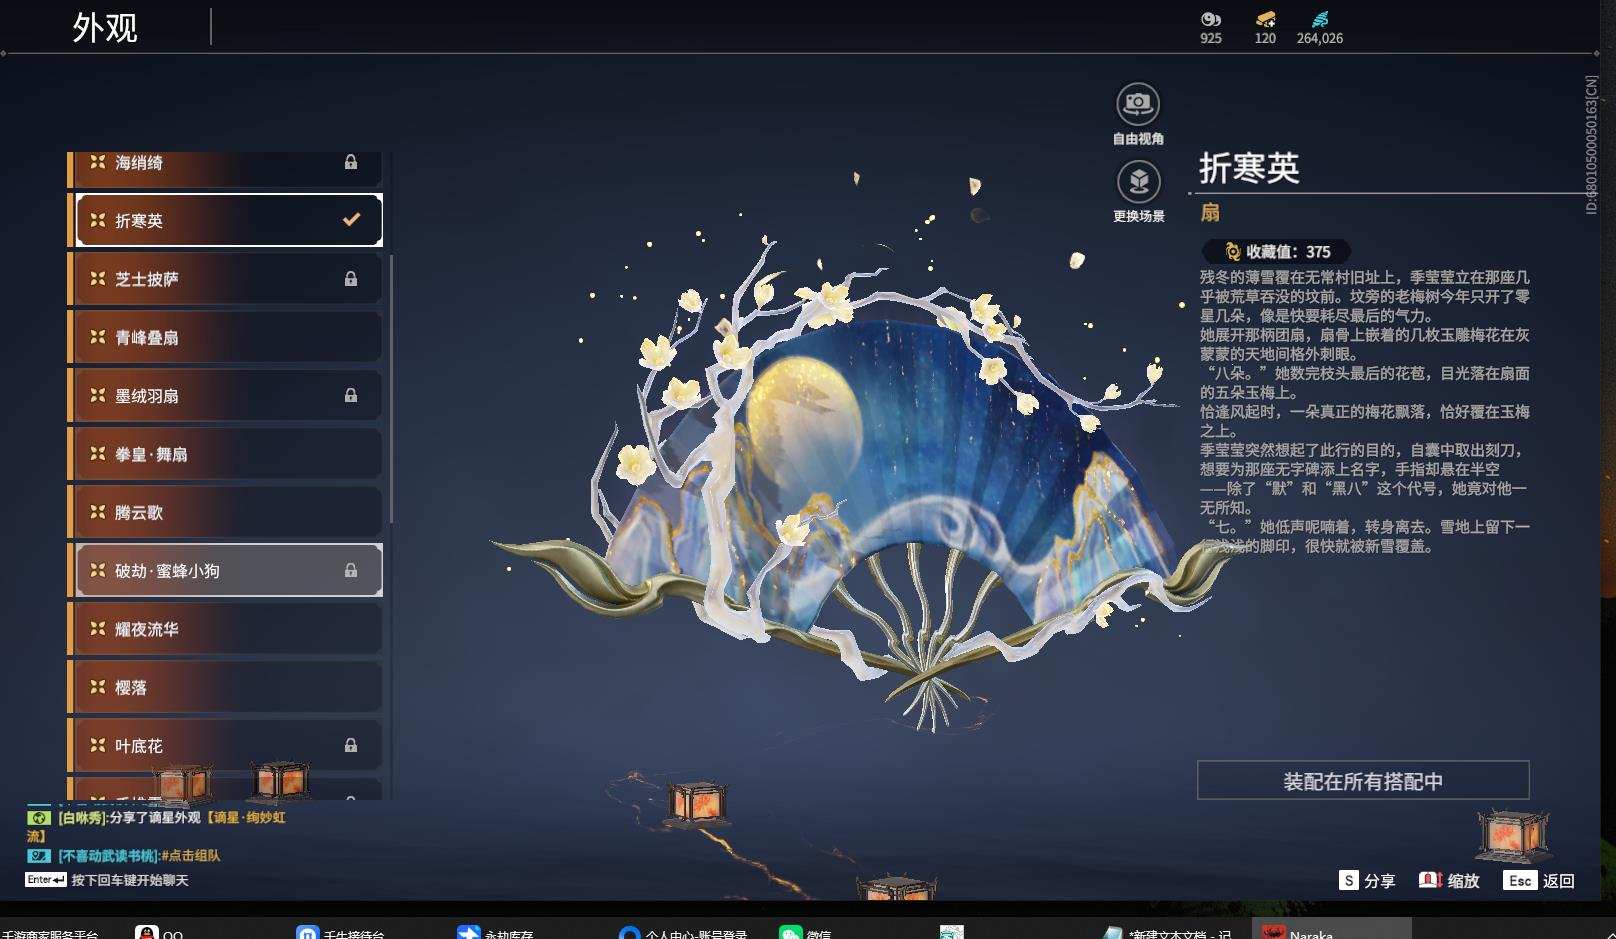Click the S key share icon

pos(1349,880)
